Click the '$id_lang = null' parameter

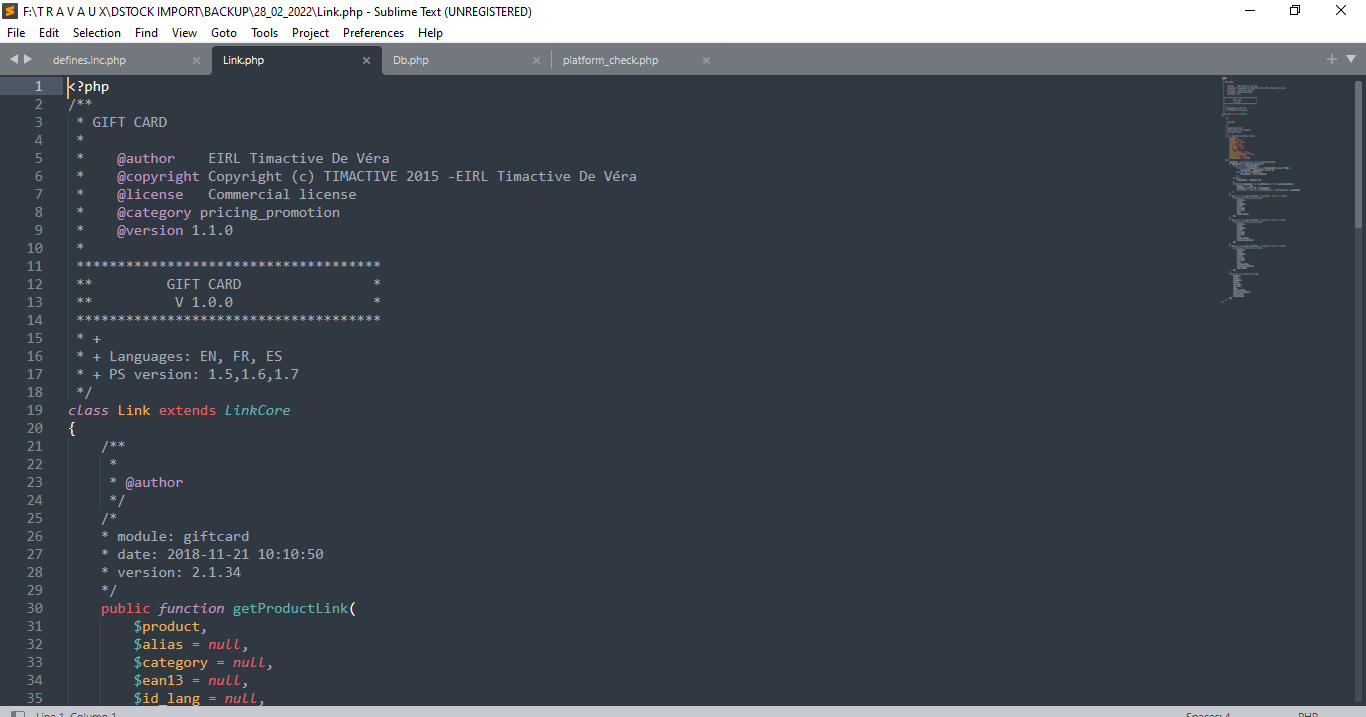(196, 698)
